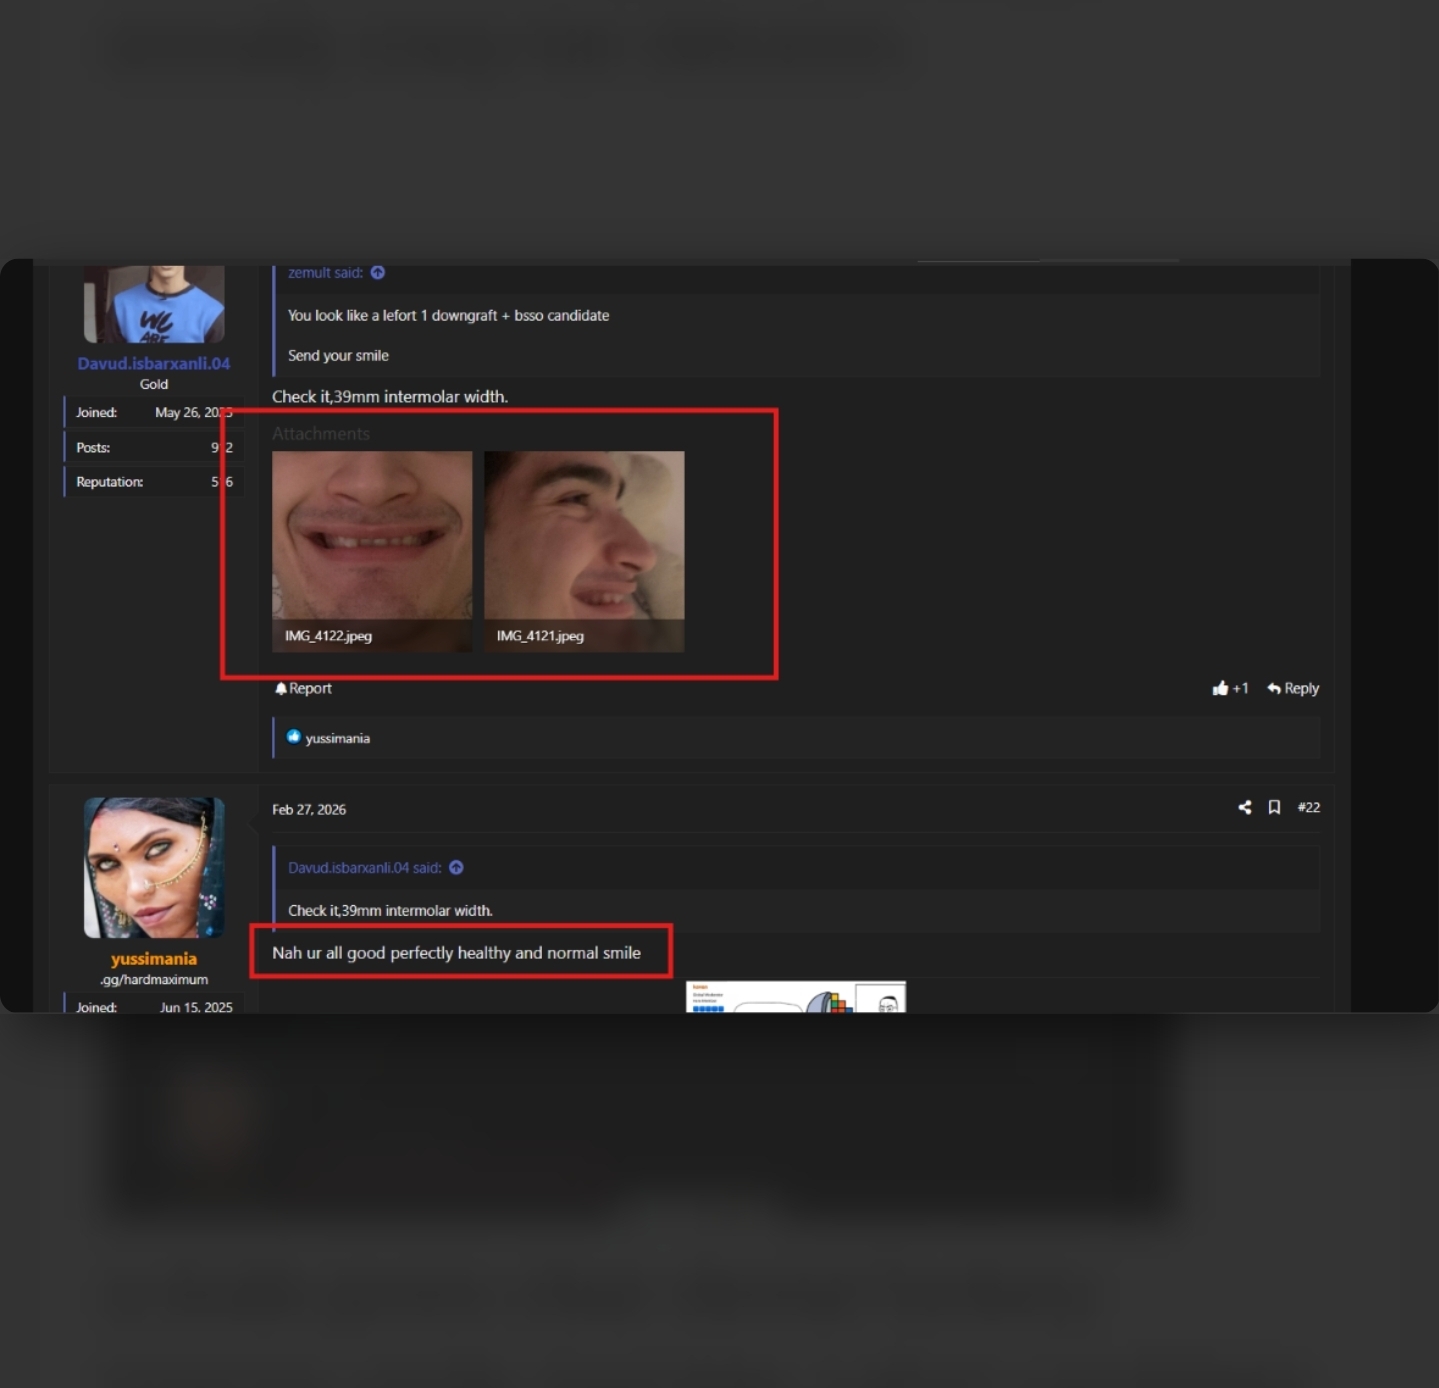Click the blue like icon beside yussimania

pos(293,737)
